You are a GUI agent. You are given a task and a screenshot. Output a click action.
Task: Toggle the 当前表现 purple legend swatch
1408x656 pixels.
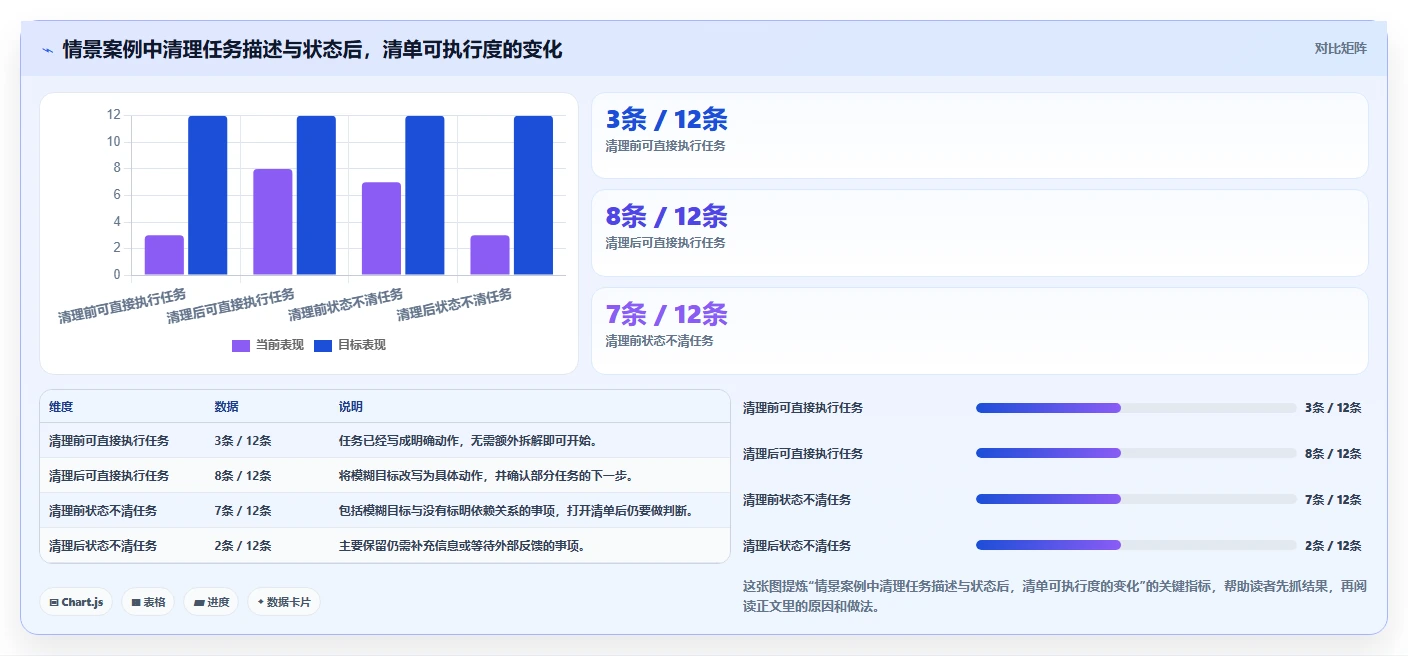241,345
